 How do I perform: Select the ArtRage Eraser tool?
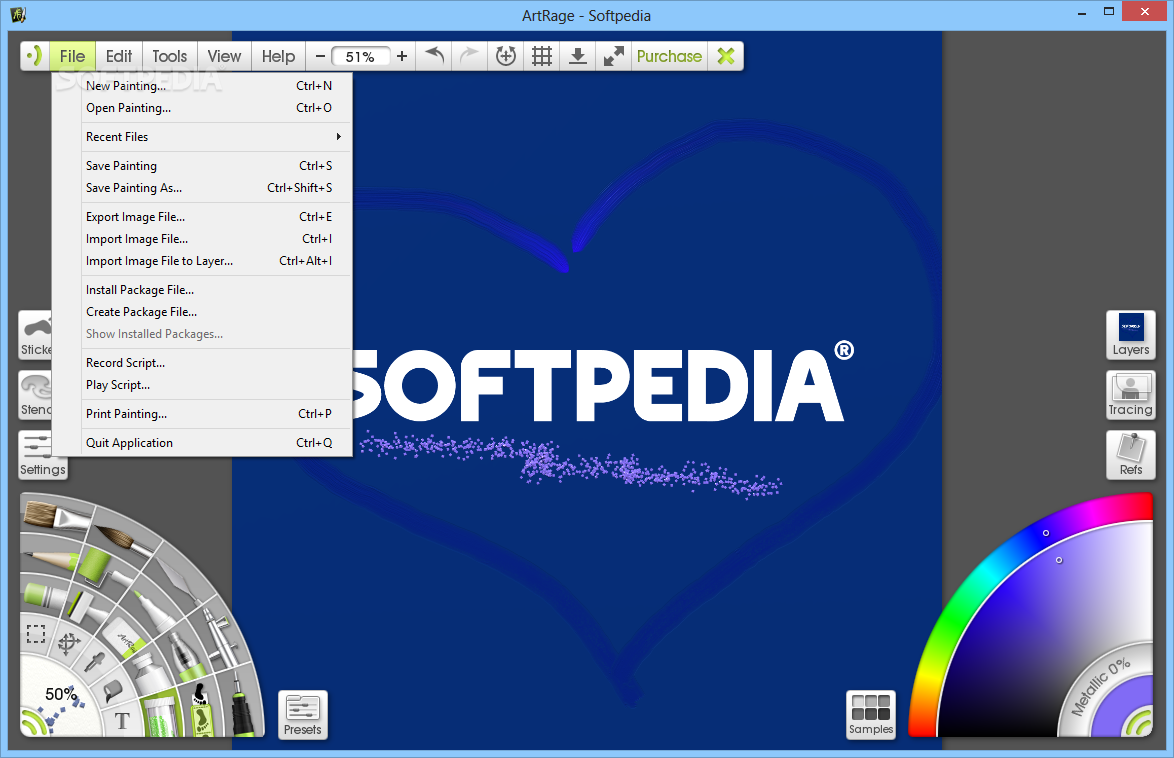pyautogui.click(x=124, y=637)
